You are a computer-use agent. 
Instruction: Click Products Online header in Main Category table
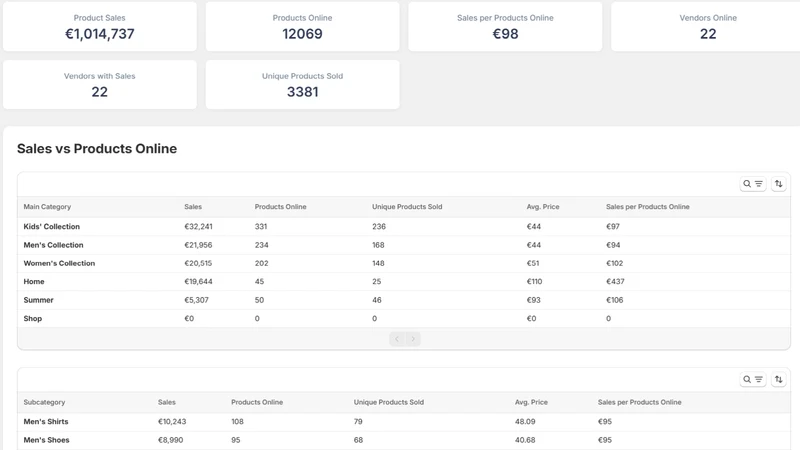point(280,207)
